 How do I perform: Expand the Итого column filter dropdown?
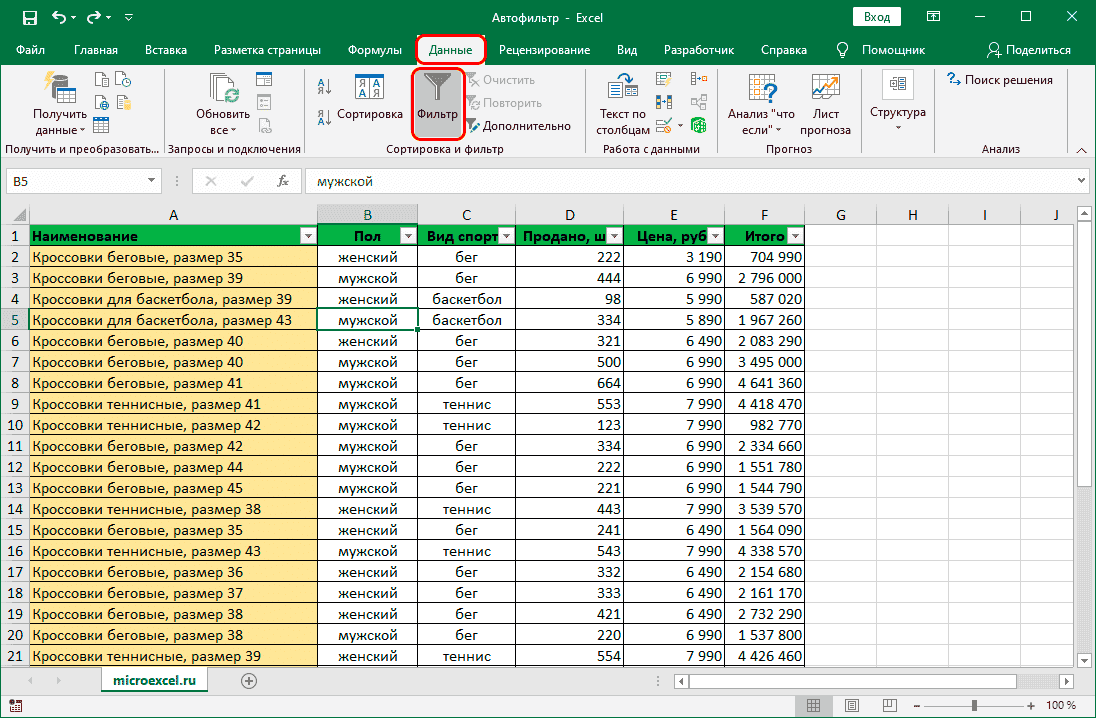coord(795,236)
